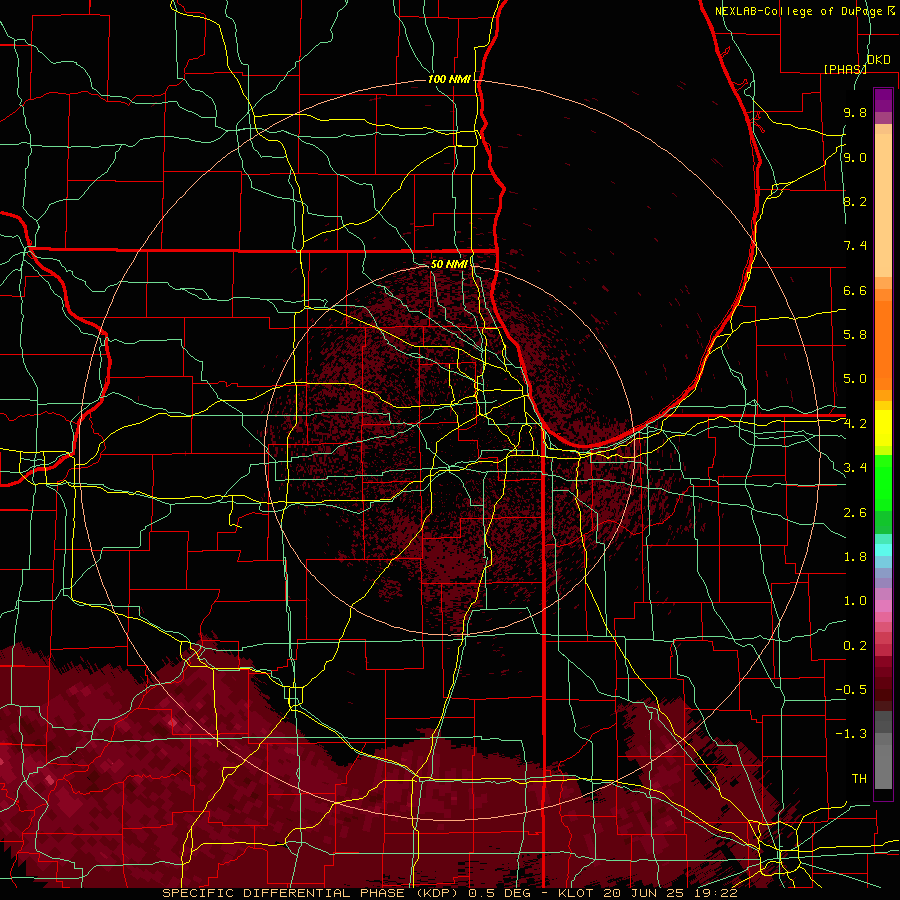Click the 7.4 value on color scale
This screenshot has height=900, width=900.
(x=855, y=246)
